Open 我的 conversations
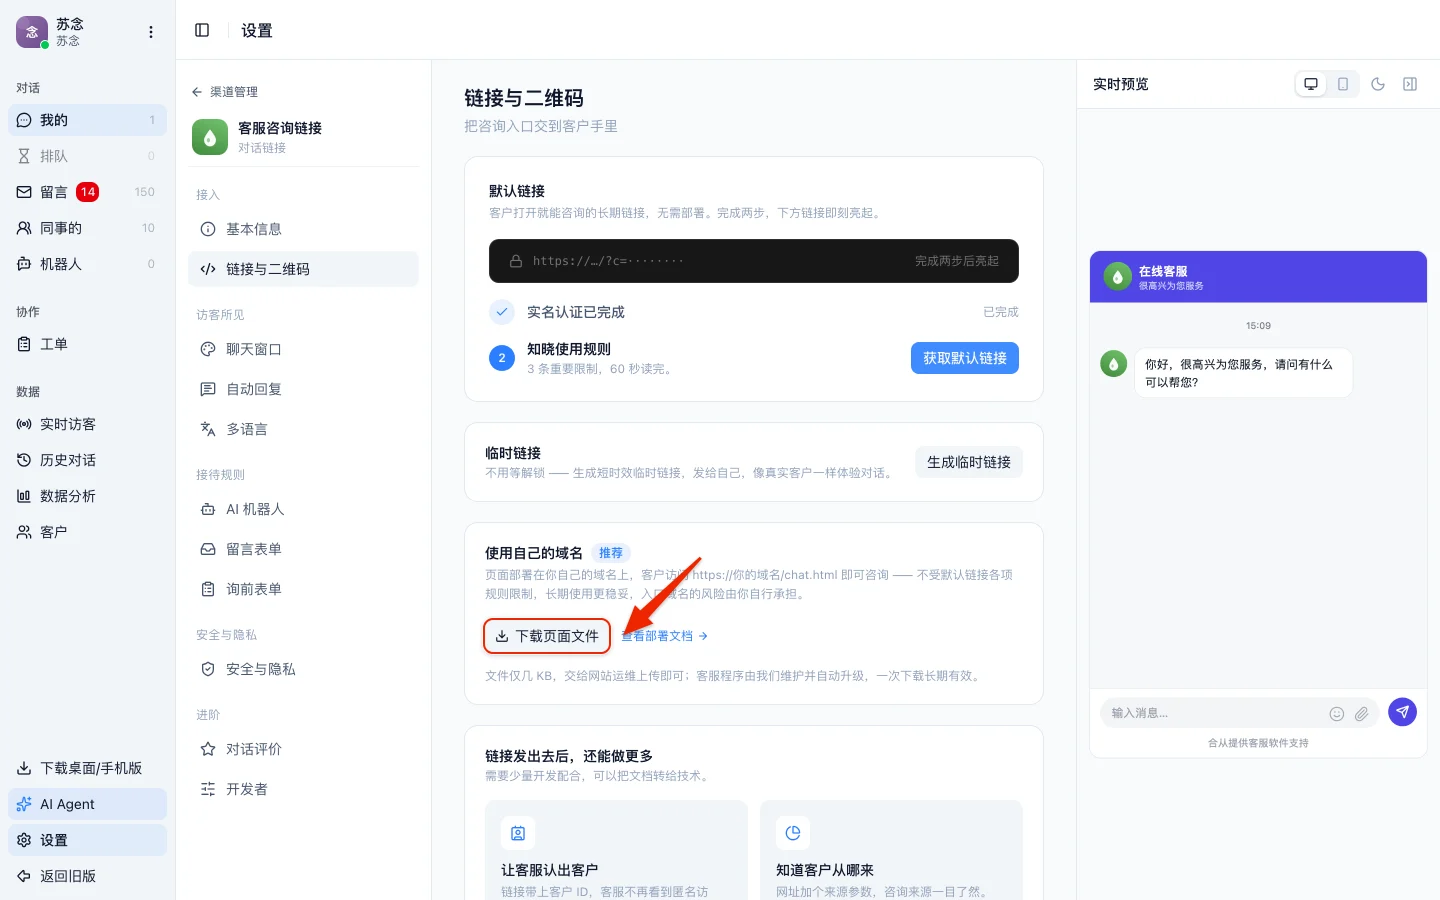Image resolution: width=1440 pixels, height=900 pixels. click(87, 120)
